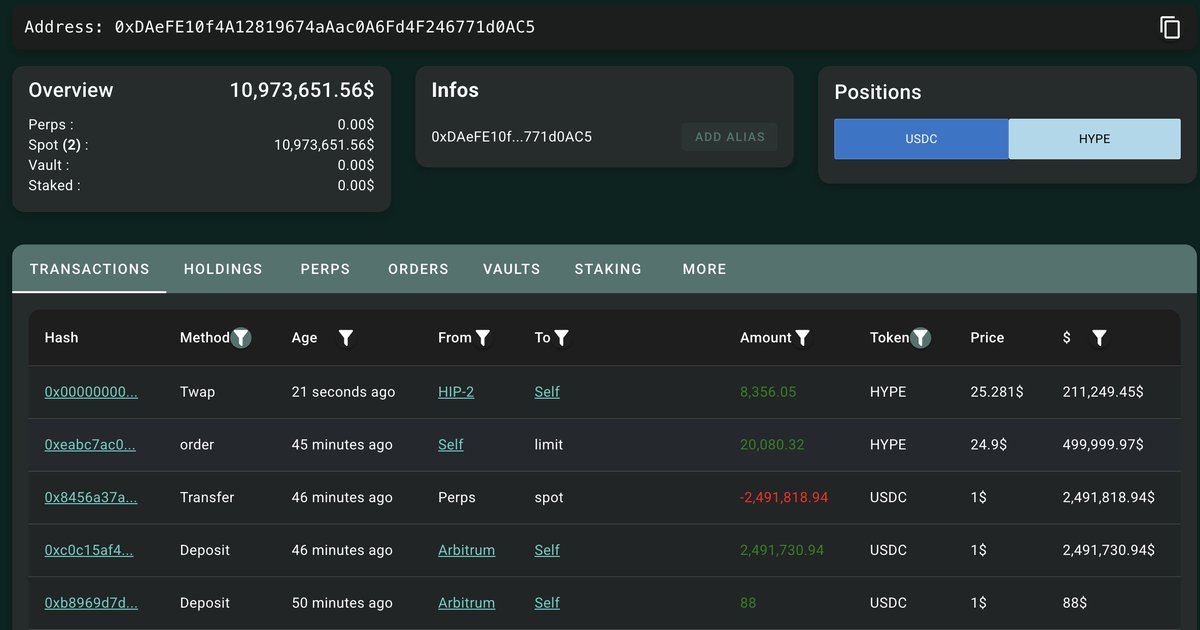The height and width of the screenshot is (630, 1200).
Task: Open the Method column filter
Action: [x=241, y=338]
